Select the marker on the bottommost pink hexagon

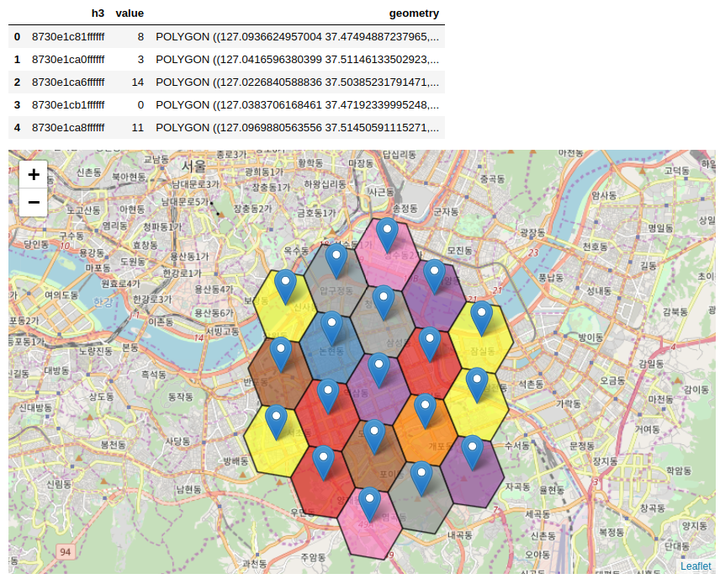(x=370, y=505)
